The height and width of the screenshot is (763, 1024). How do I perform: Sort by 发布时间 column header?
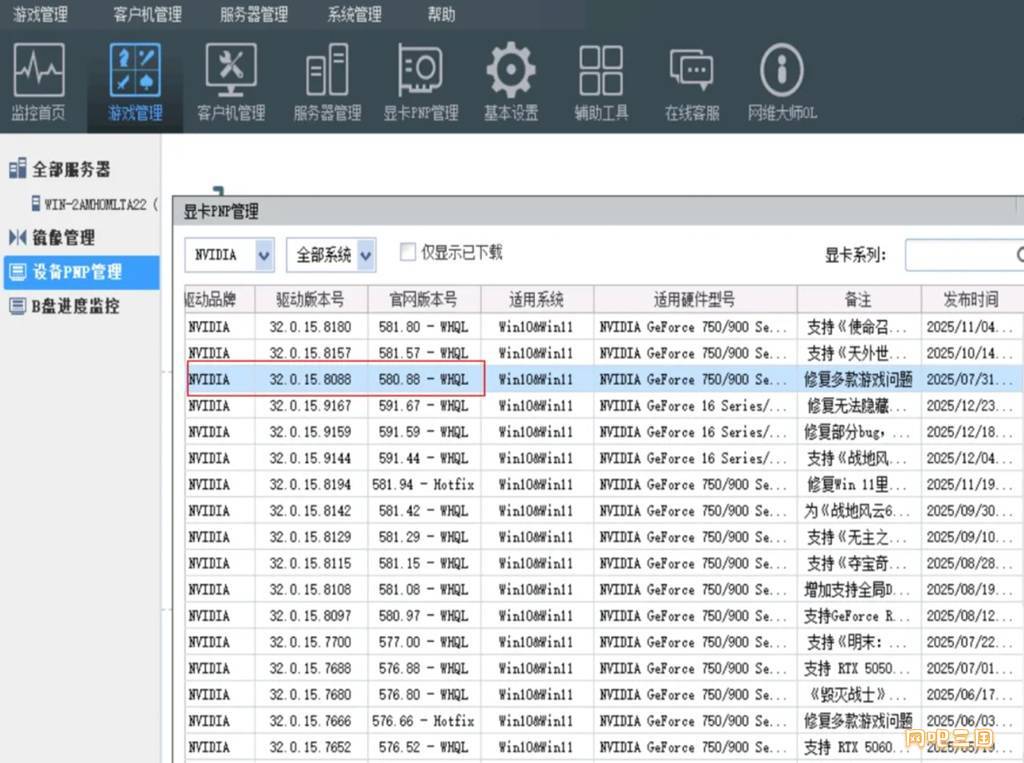tap(970, 299)
